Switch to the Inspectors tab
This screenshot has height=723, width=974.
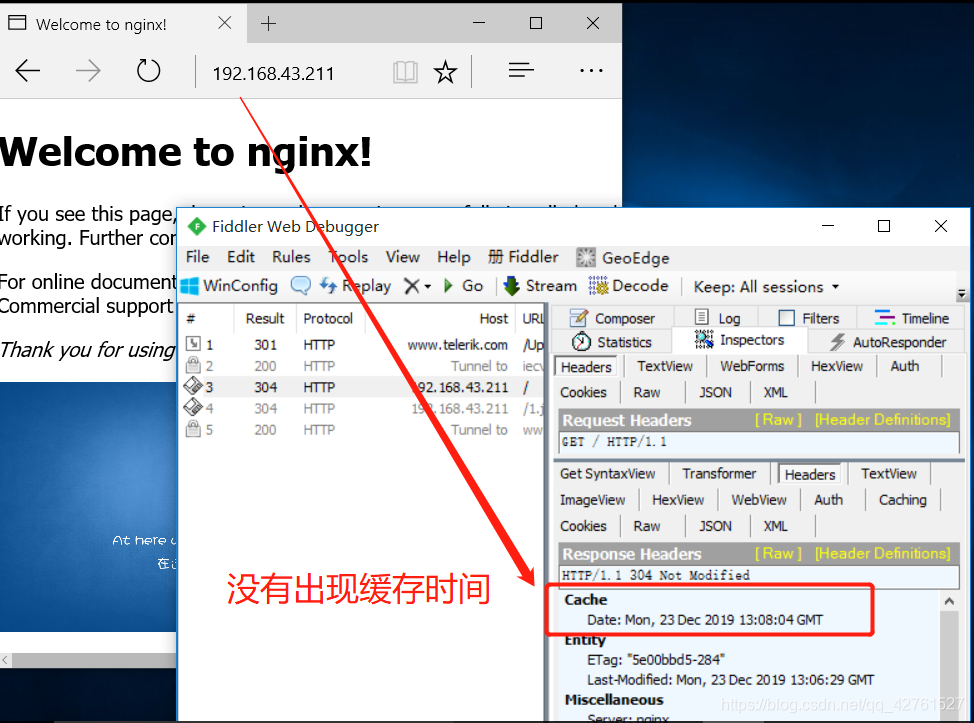coord(740,340)
